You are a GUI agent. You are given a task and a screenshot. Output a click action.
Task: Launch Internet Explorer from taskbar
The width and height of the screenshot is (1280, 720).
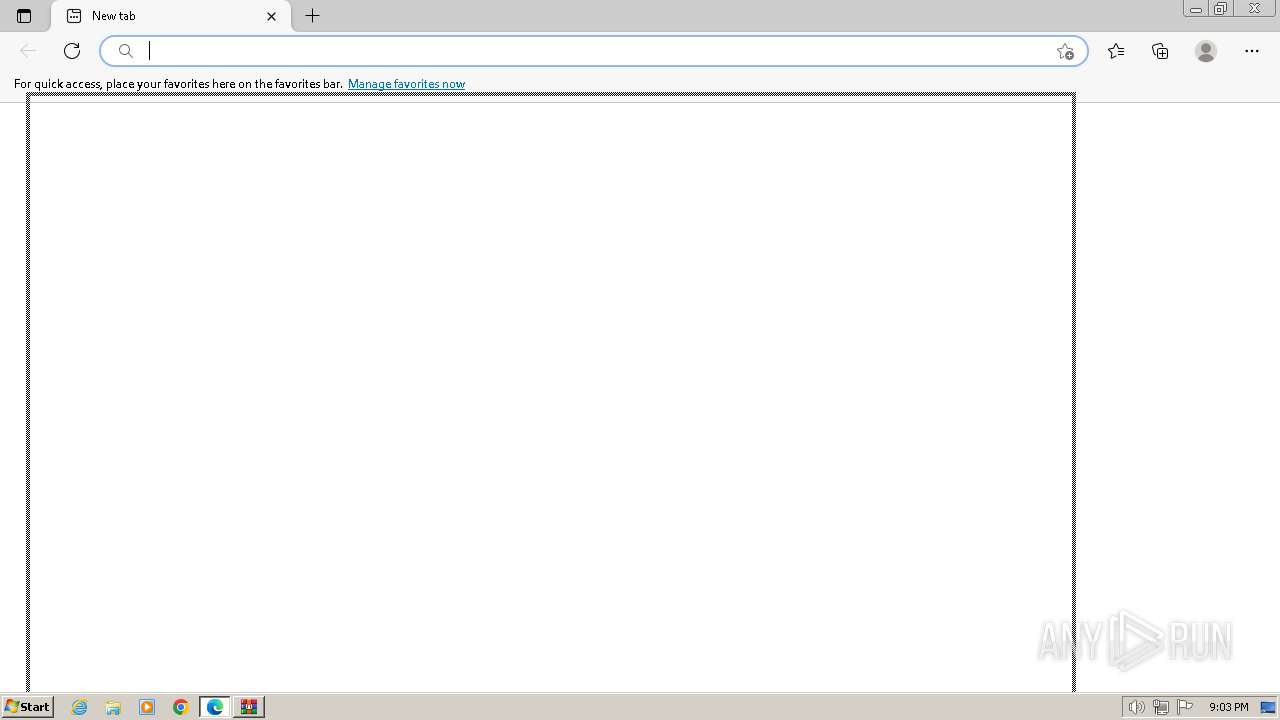(80, 707)
